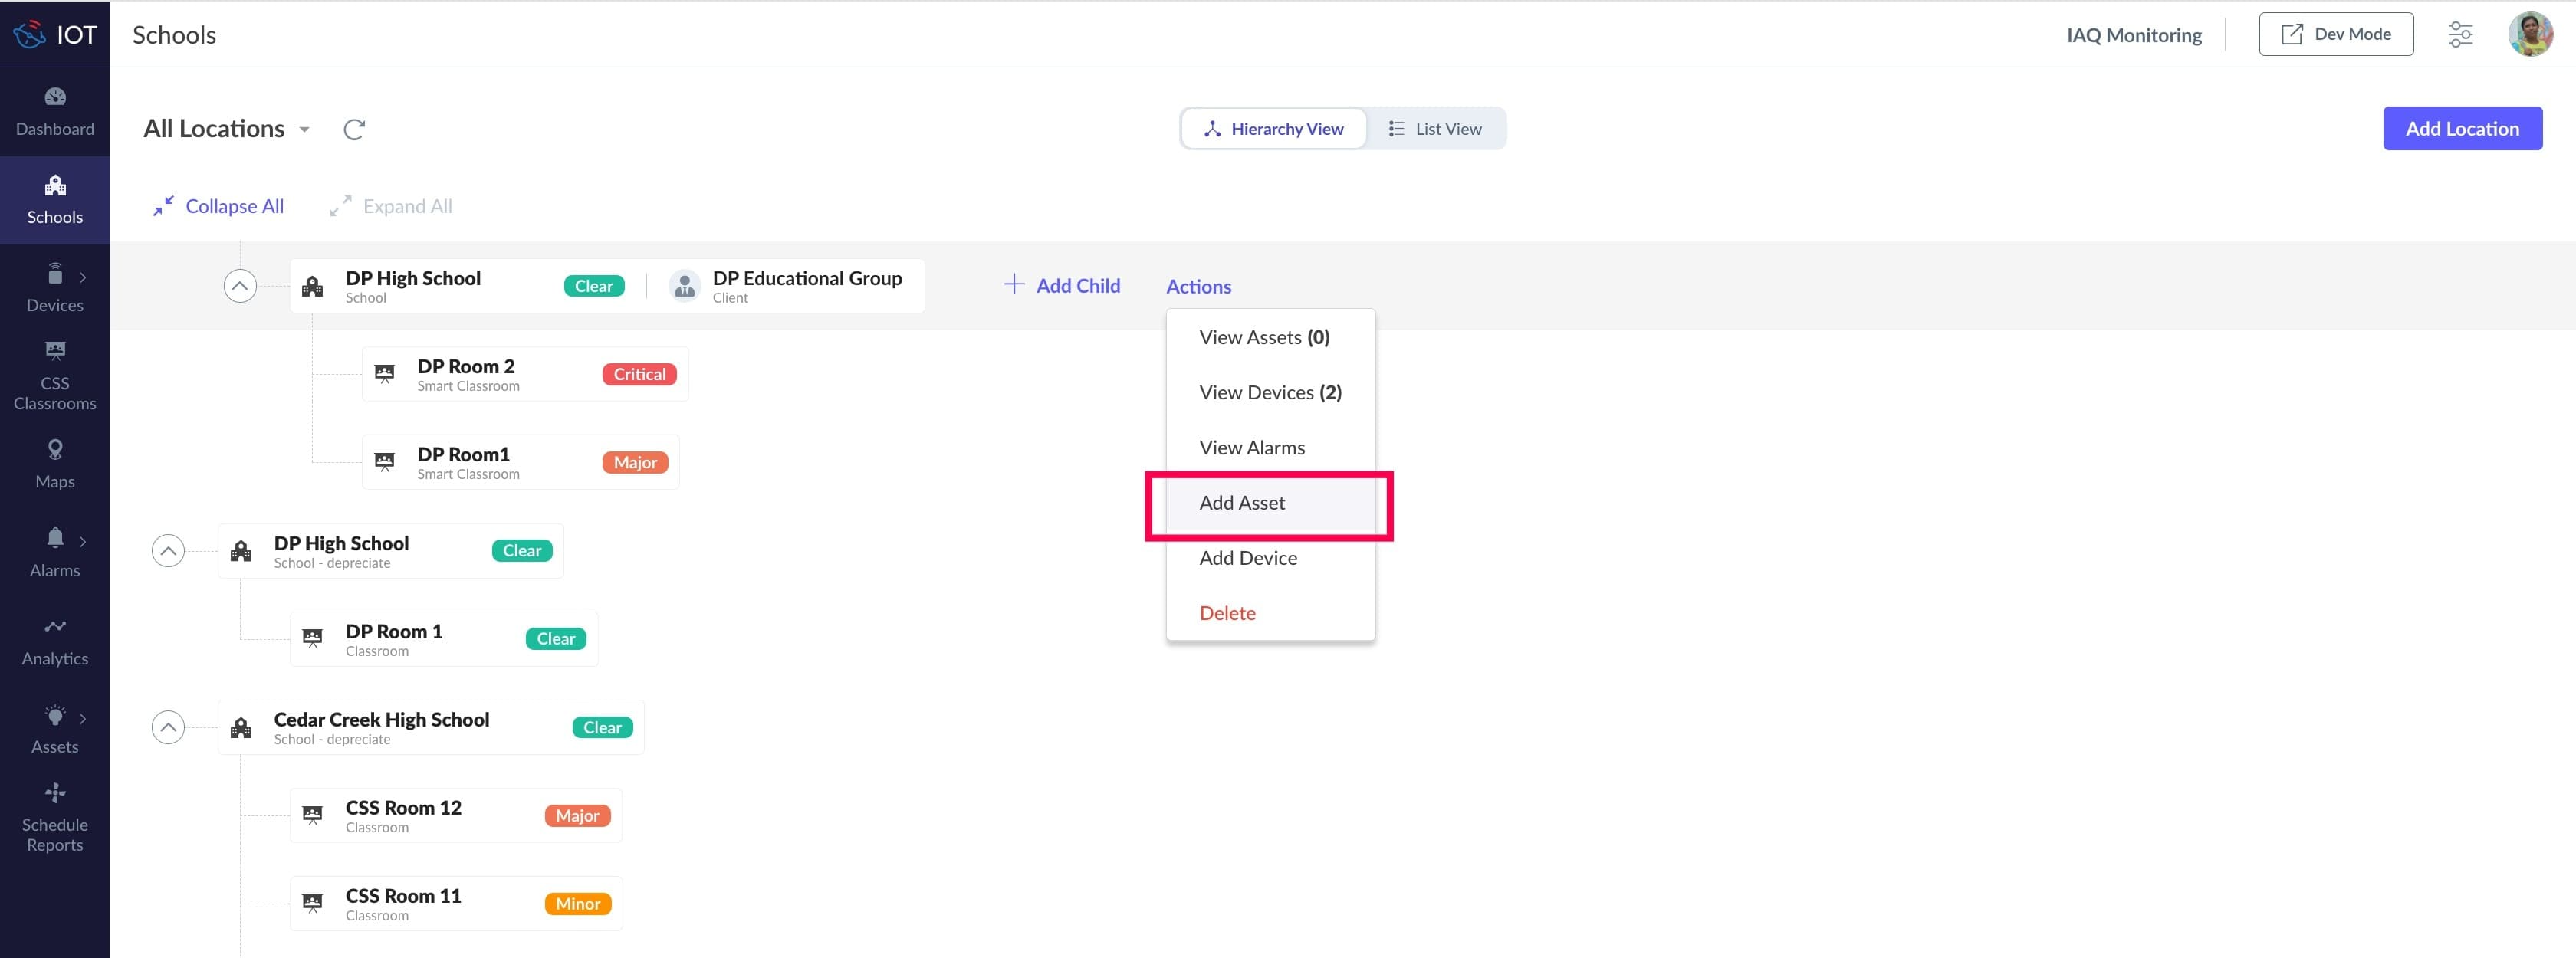Collapse the first DP High School node
This screenshot has width=2576, height=958.
[x=240, y=286]
